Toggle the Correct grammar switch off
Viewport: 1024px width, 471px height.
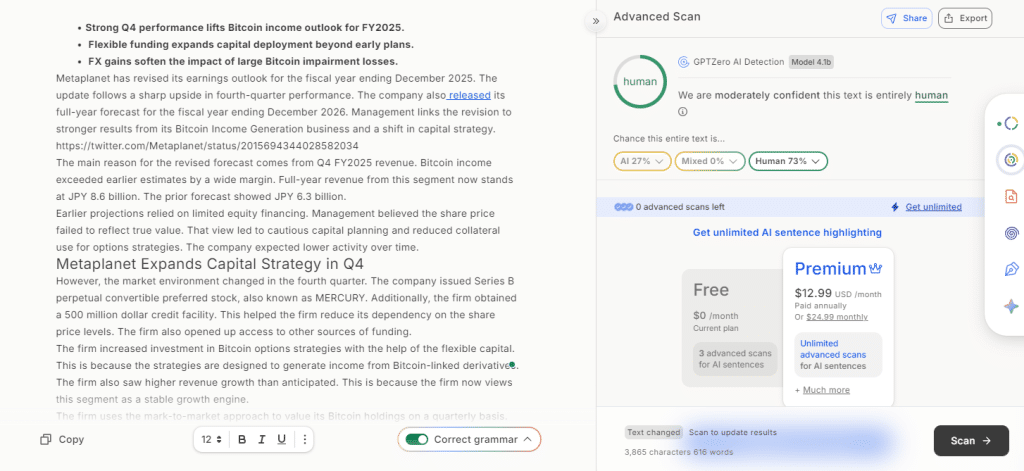pos(417,439)
